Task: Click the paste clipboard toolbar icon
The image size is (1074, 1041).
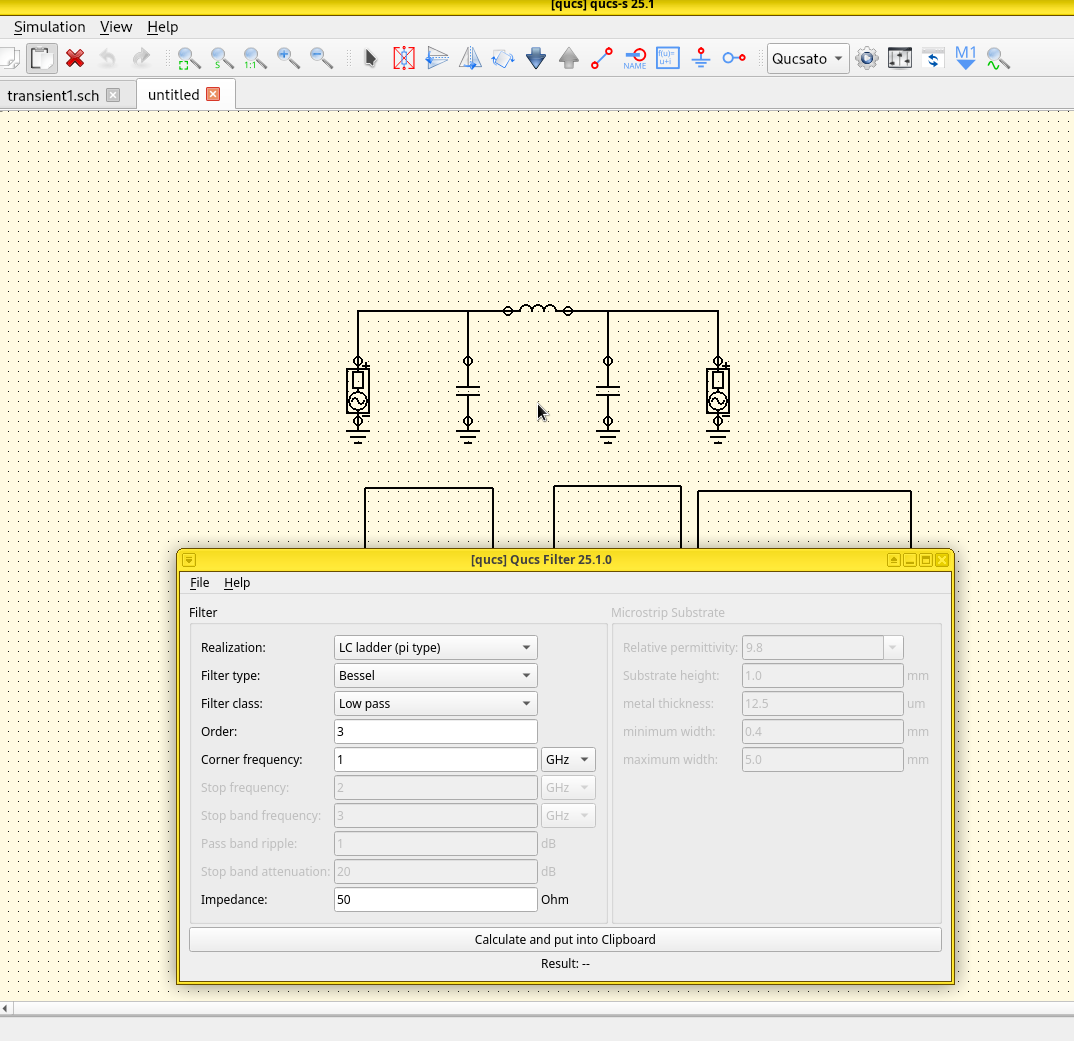Action: (41, 58)
